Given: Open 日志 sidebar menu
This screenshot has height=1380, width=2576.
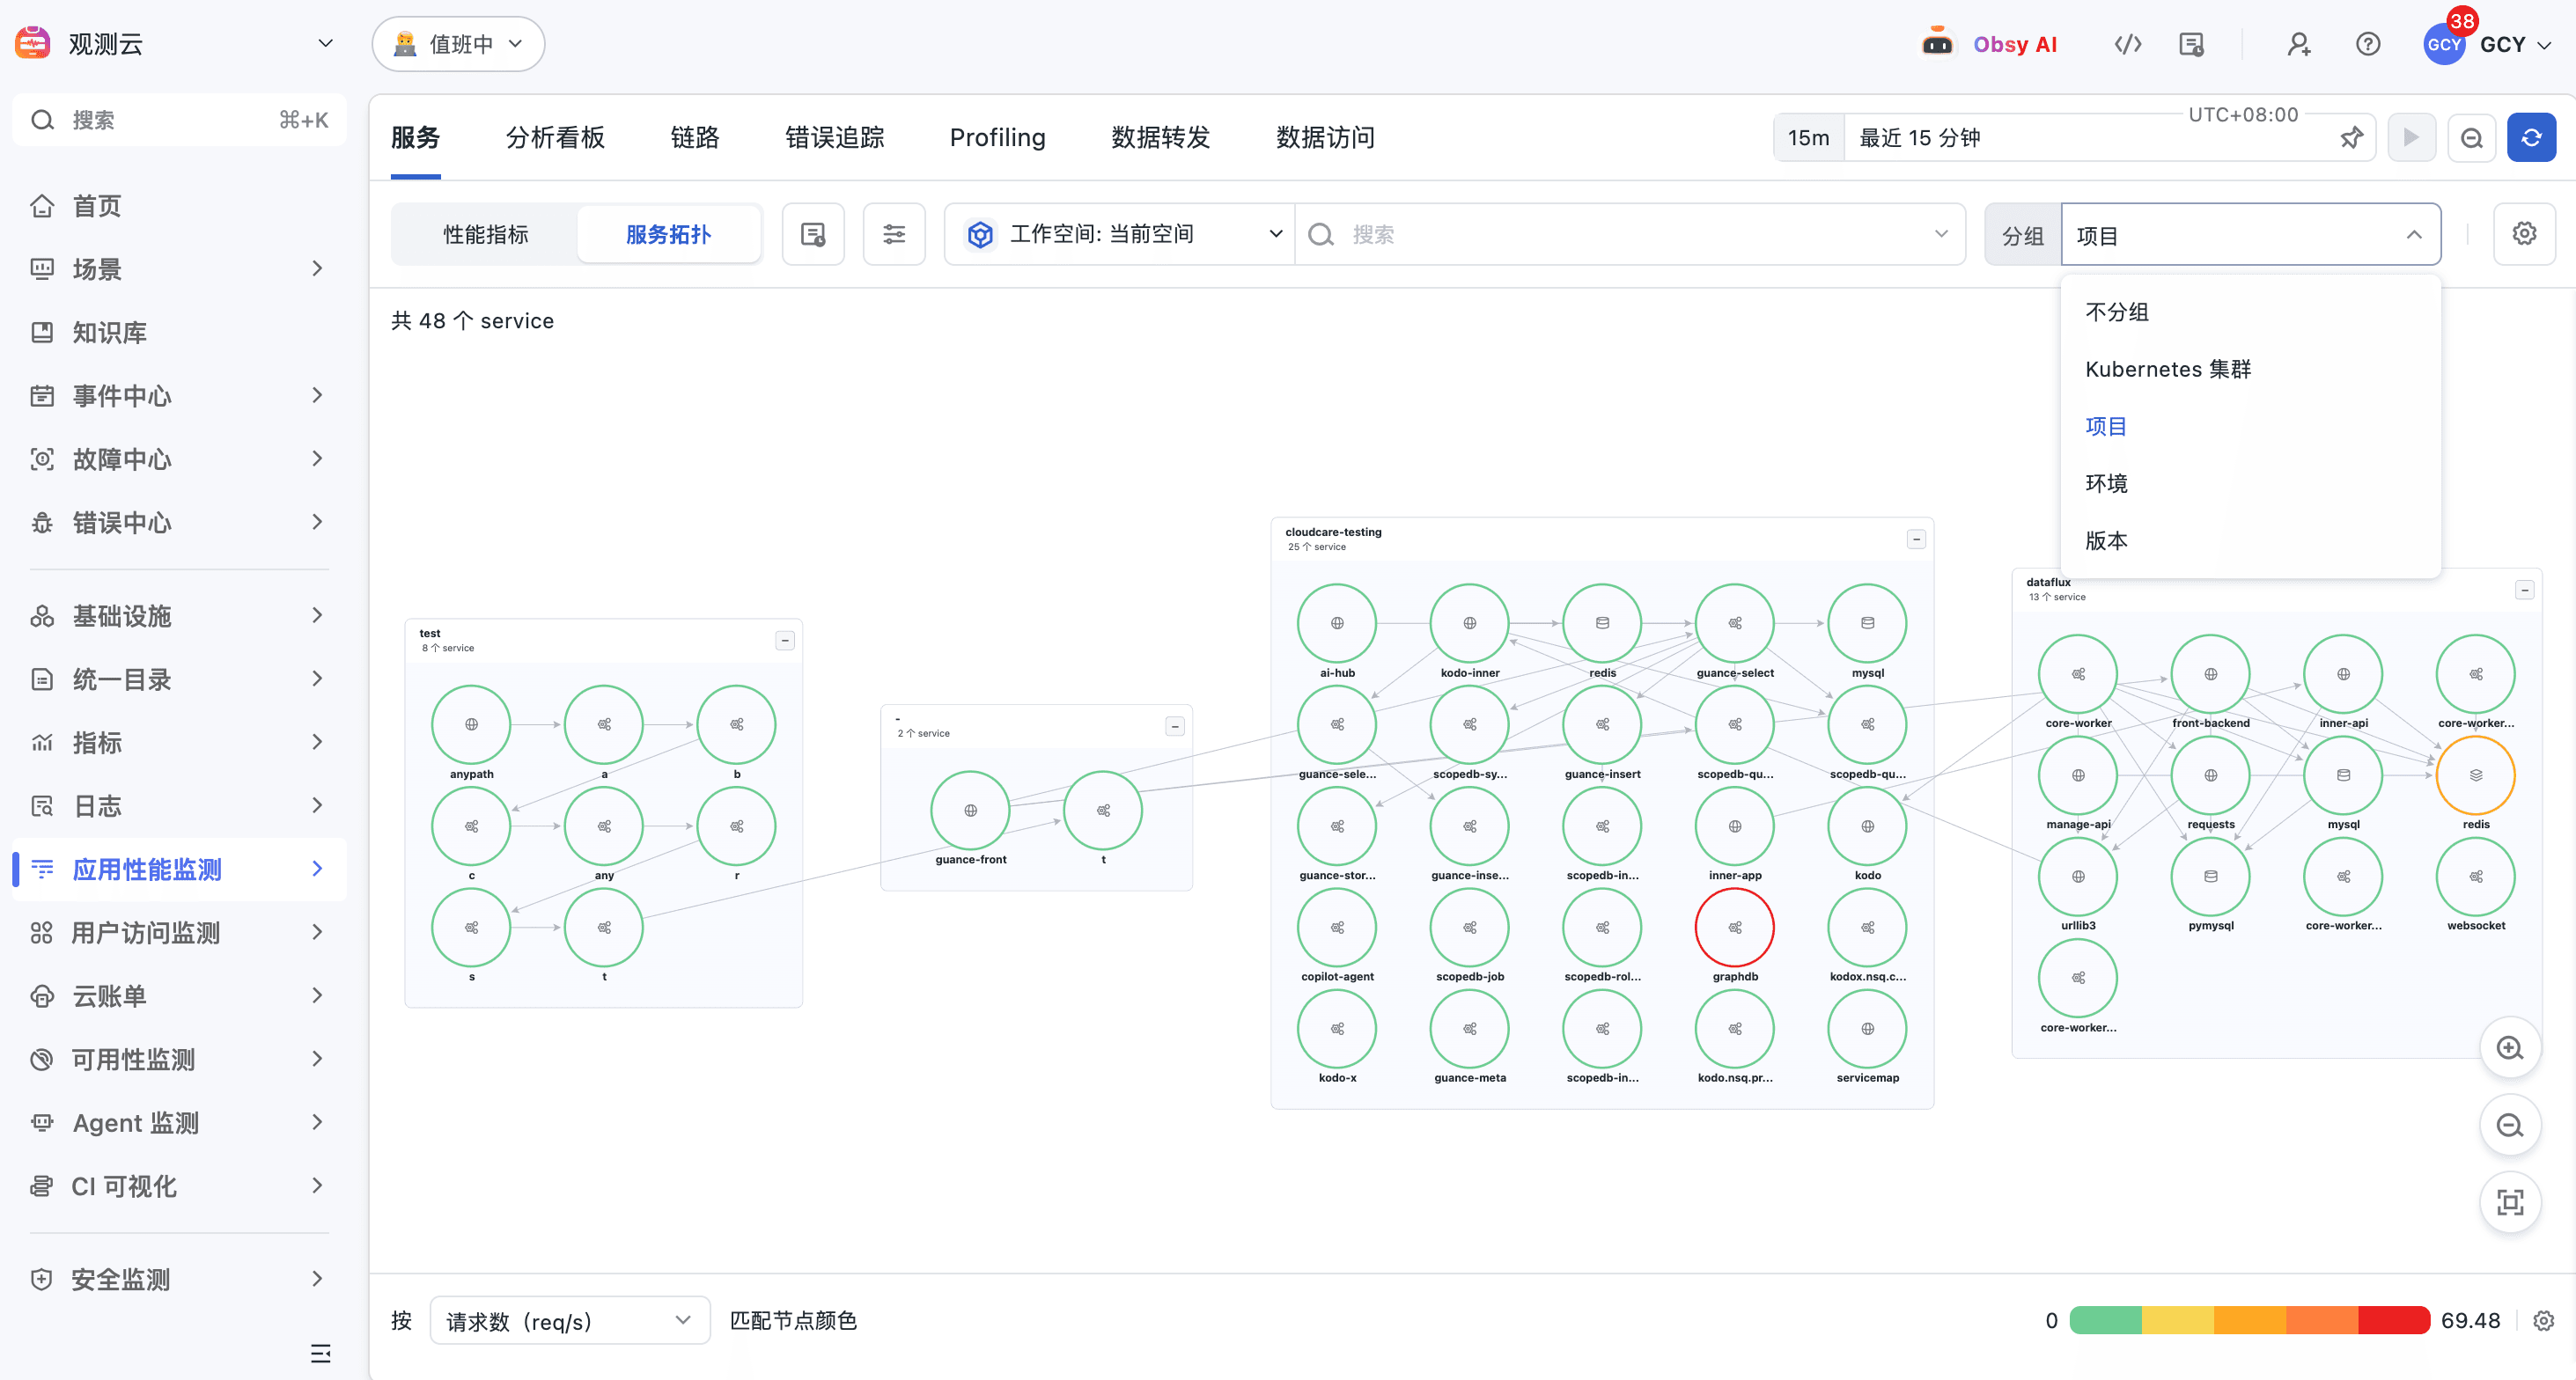Looking at the screenshot, I should [x=179, y=806].
